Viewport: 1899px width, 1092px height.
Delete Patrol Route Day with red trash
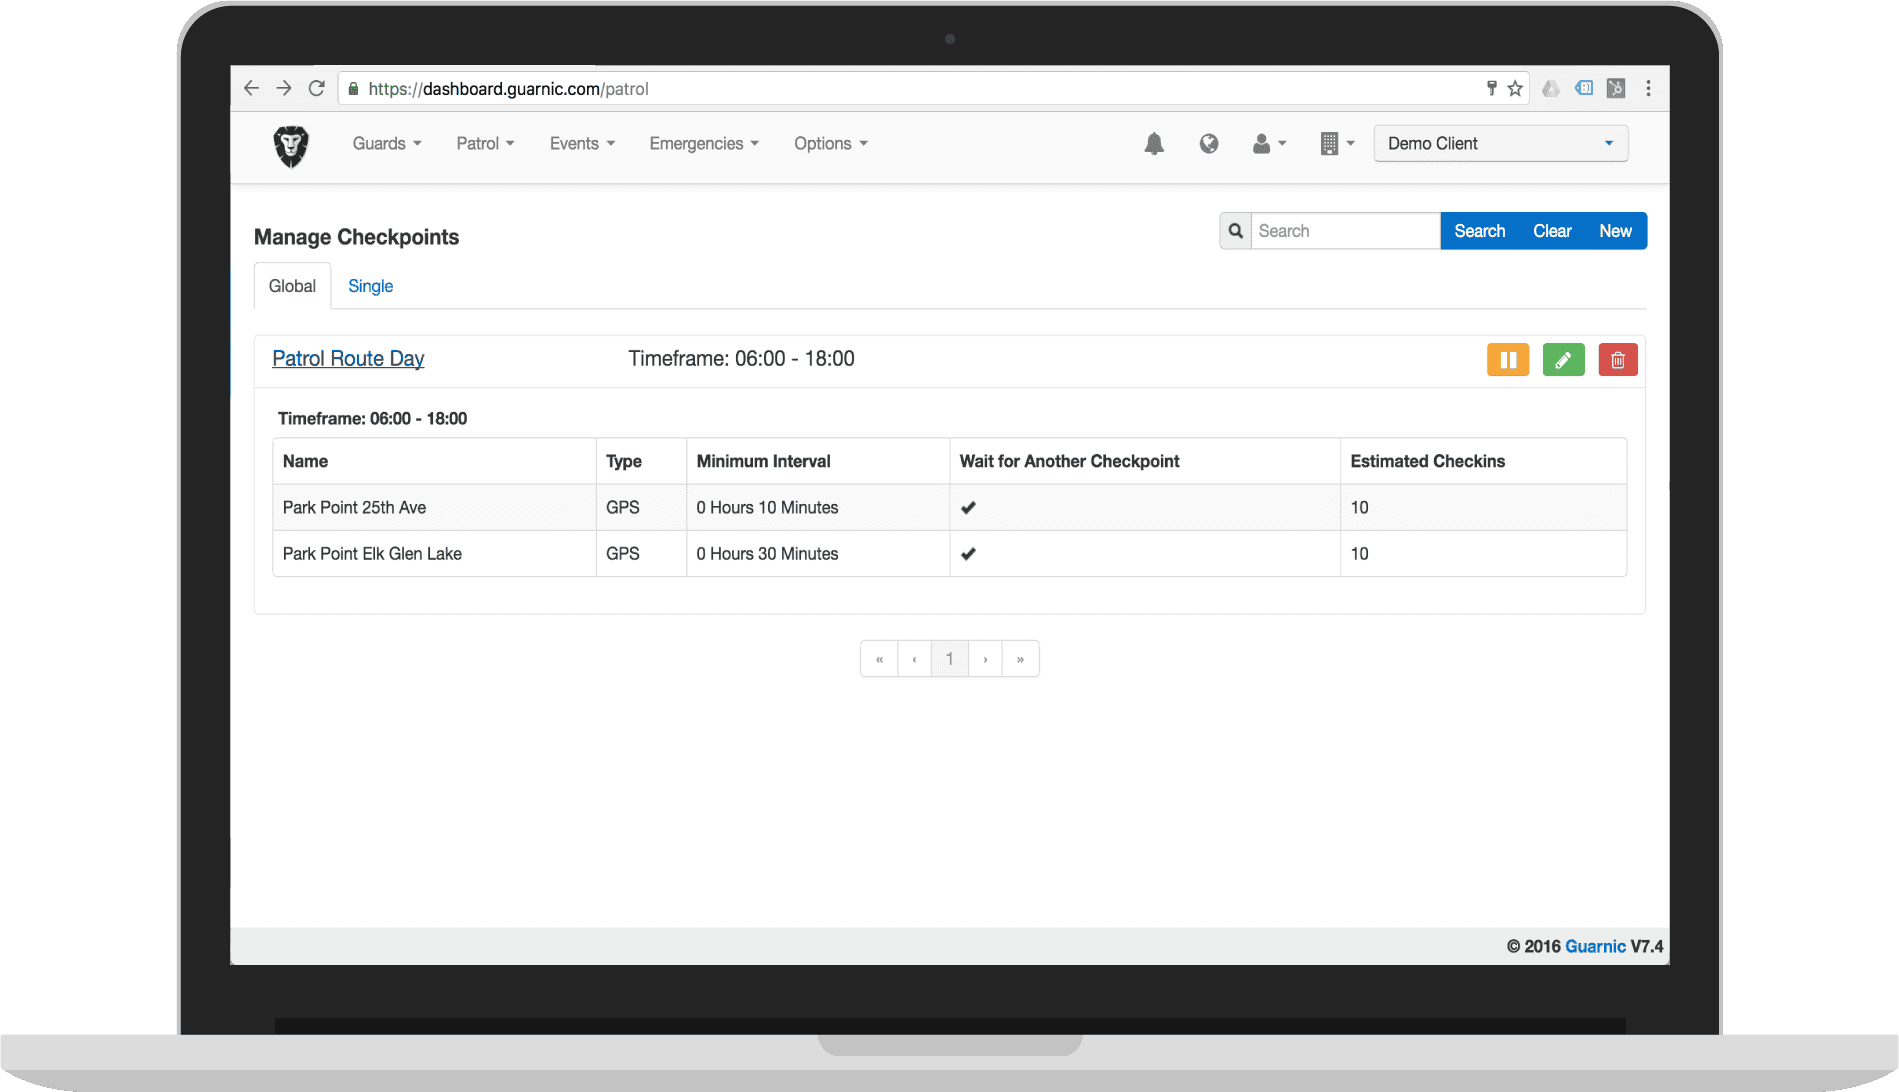point(1617,360)
